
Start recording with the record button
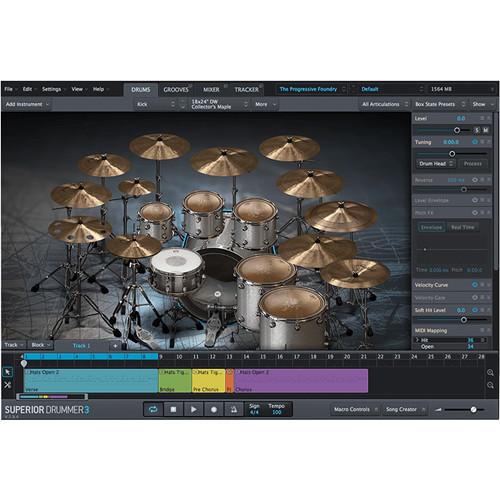[x=214, y=409]
